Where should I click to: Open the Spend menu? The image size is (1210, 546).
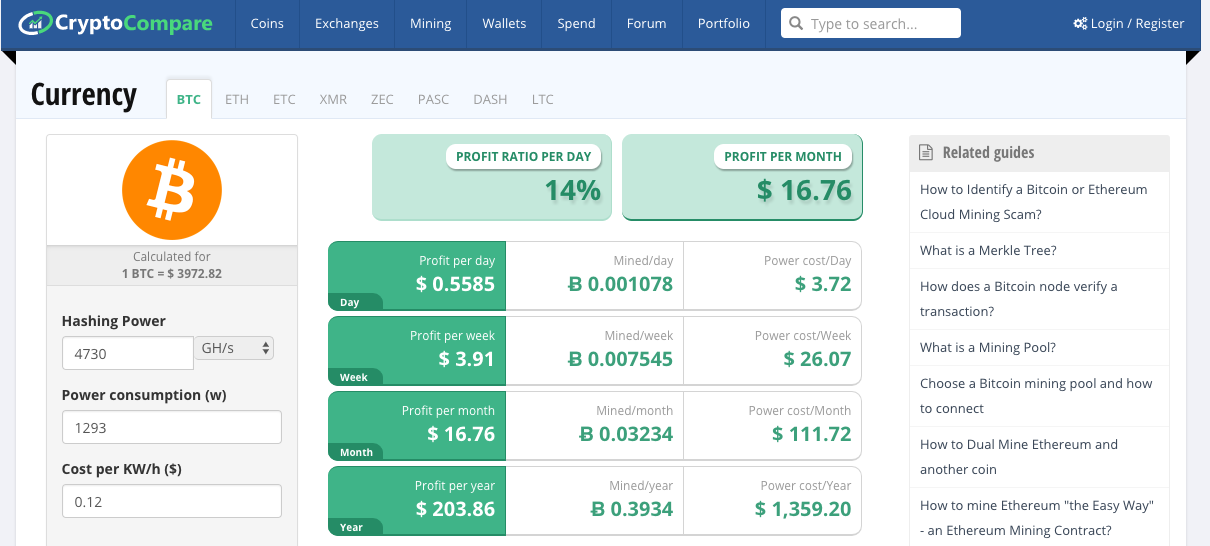576,24
